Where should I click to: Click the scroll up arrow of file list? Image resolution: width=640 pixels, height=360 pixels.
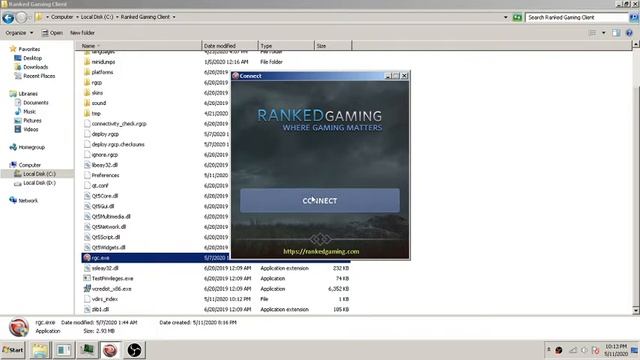pos(636,44)
